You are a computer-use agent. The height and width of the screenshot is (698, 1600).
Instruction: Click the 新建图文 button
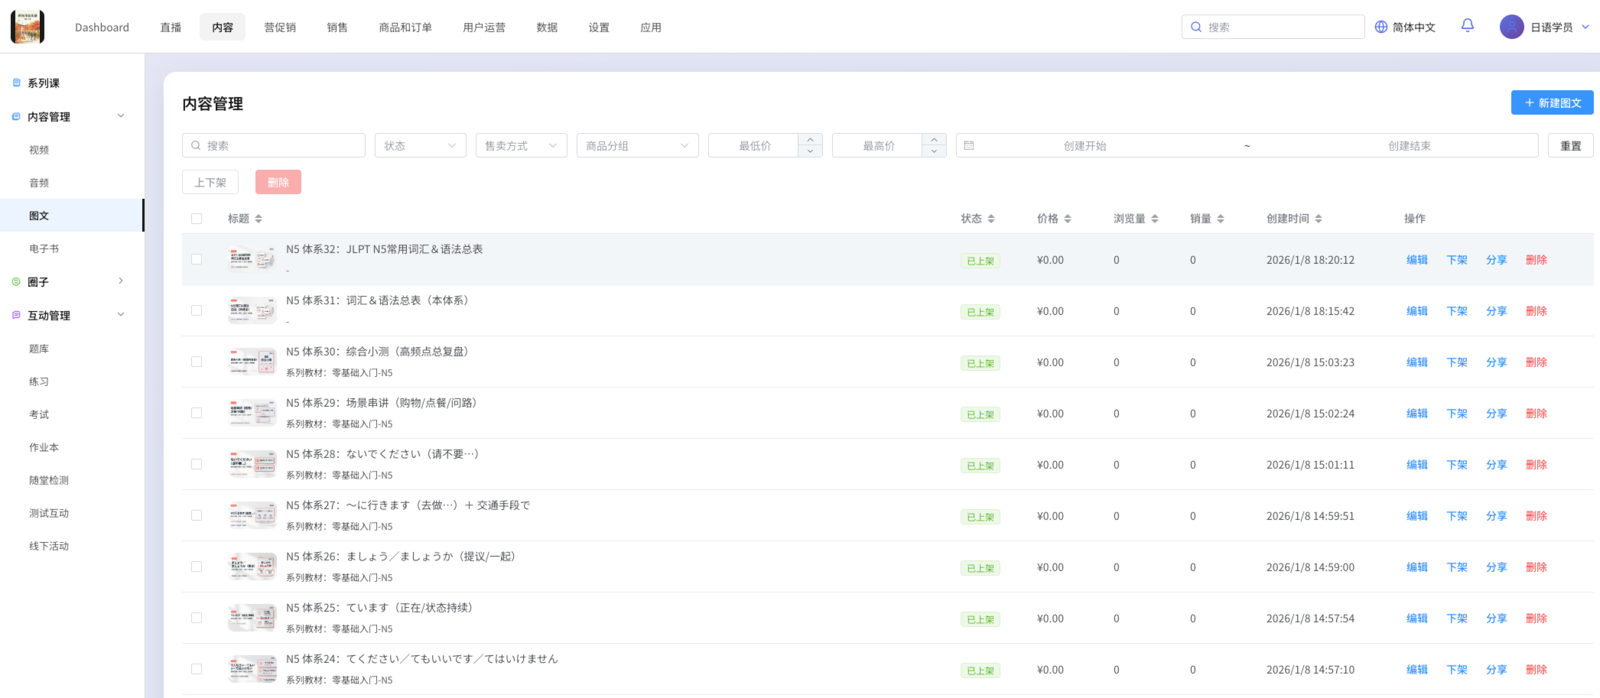(1552, 103)
